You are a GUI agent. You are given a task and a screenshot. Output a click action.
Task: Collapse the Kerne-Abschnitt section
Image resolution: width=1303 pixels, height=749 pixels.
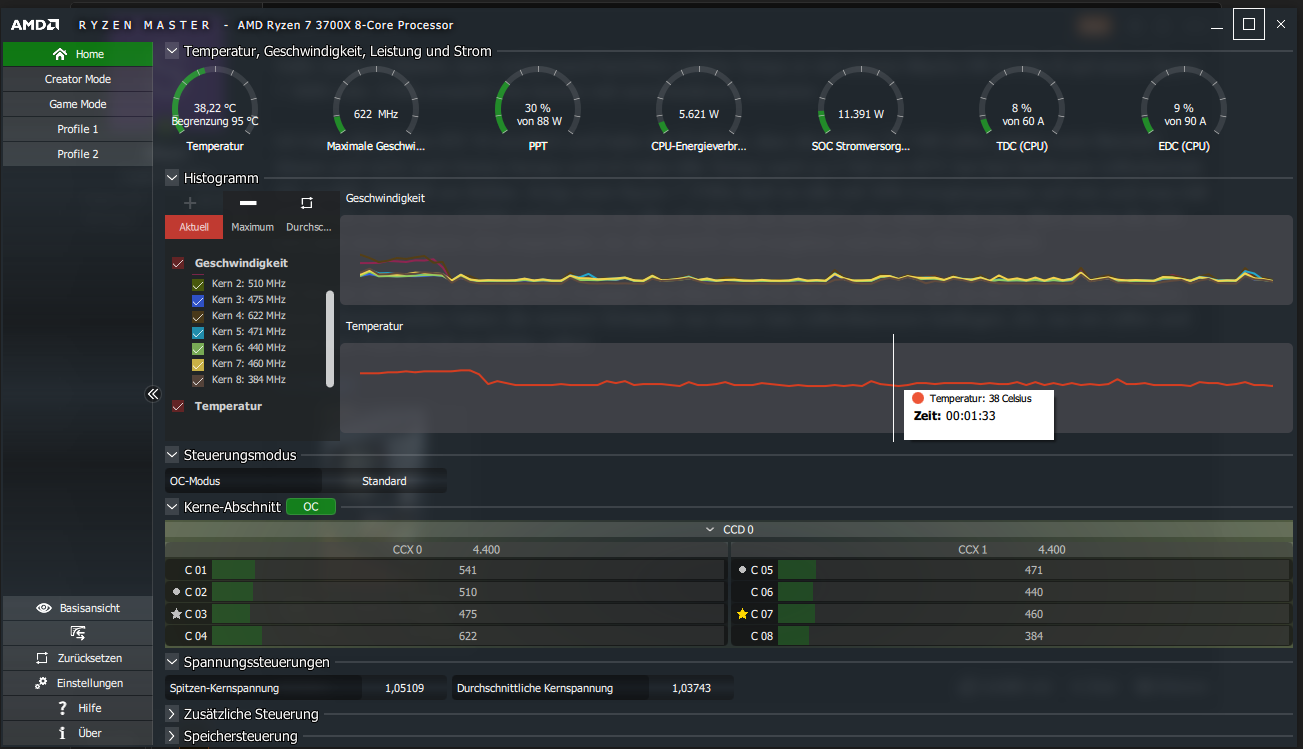pos(172,507)
